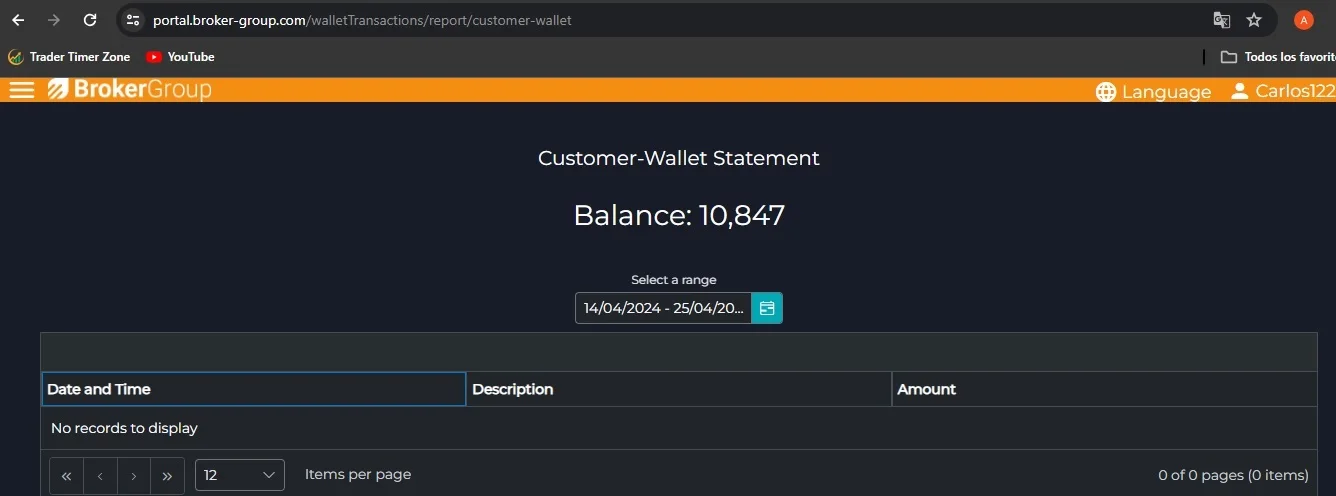Image resolution: width=1336 pixels, height=496 pixels.
Task: Open Todos los favoritos folder
Action: (x=1278, y=57)
